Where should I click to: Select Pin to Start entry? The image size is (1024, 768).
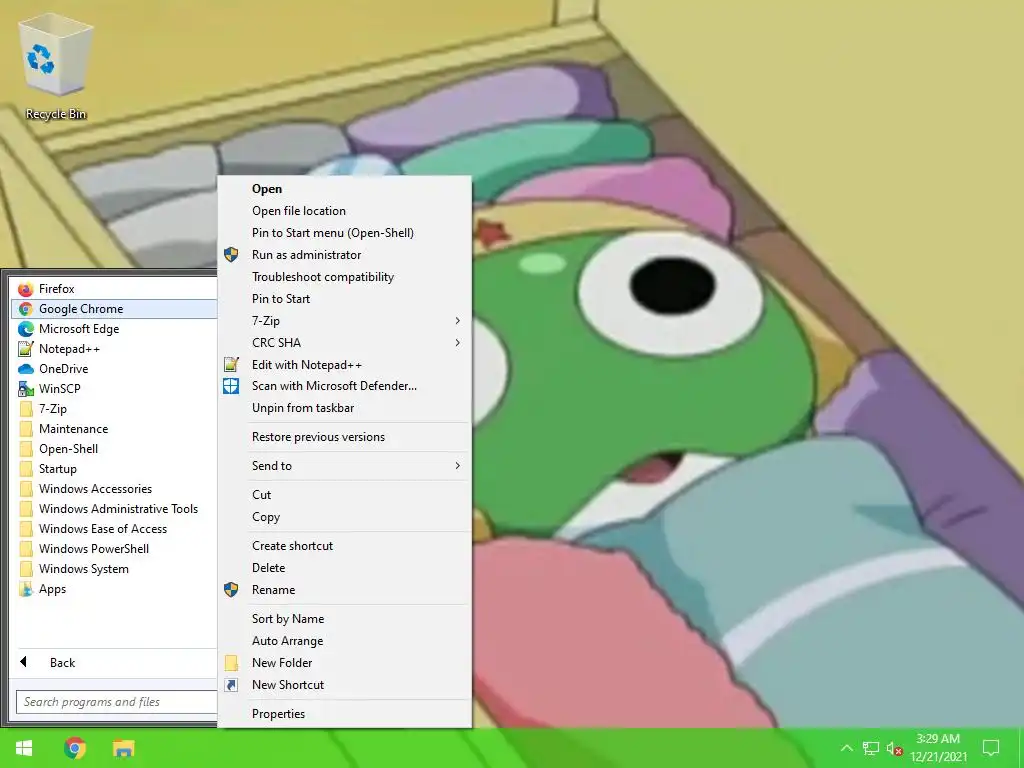344,299
